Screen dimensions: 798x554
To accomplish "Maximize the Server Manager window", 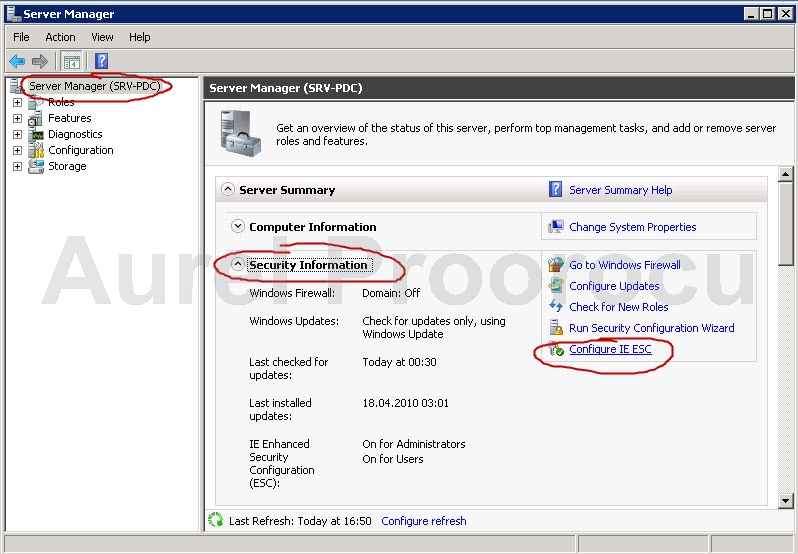I will [x=767, y=14].
